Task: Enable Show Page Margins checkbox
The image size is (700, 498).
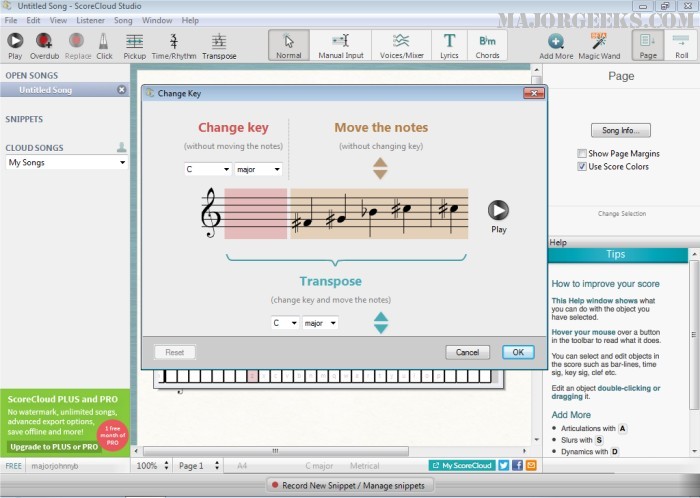Action: point(582,154)
